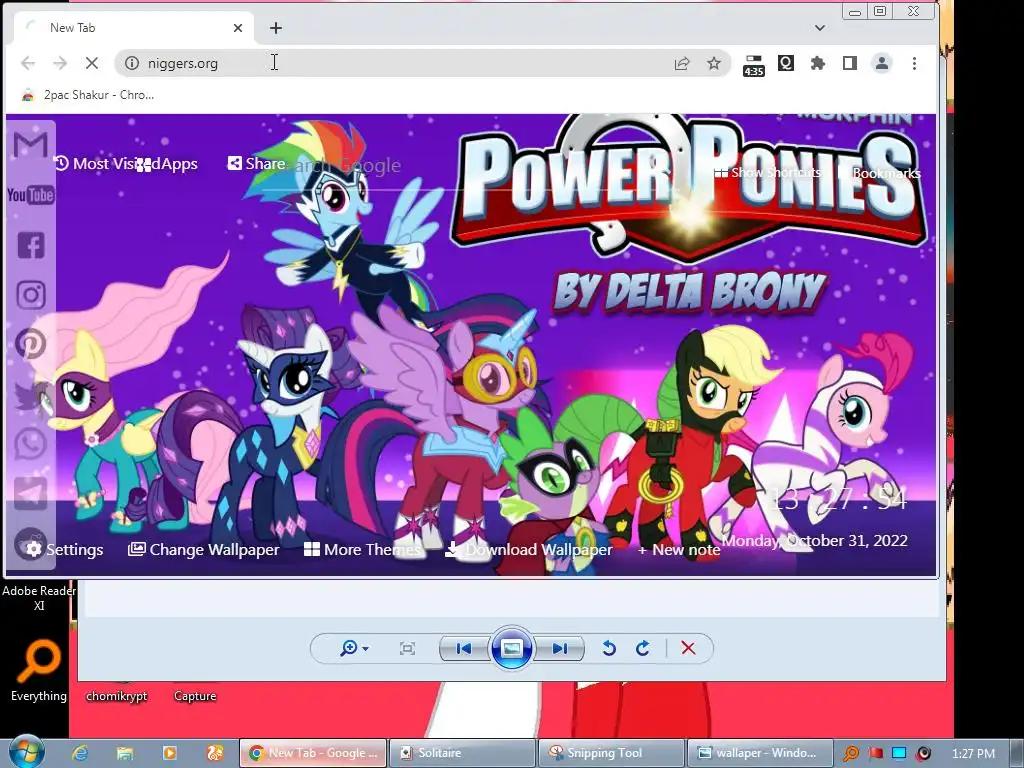Open Photo Viewer zoom dropdown
Image resolution: width=1024 pixels, height=768 pixels.
(x=355, y=648)
